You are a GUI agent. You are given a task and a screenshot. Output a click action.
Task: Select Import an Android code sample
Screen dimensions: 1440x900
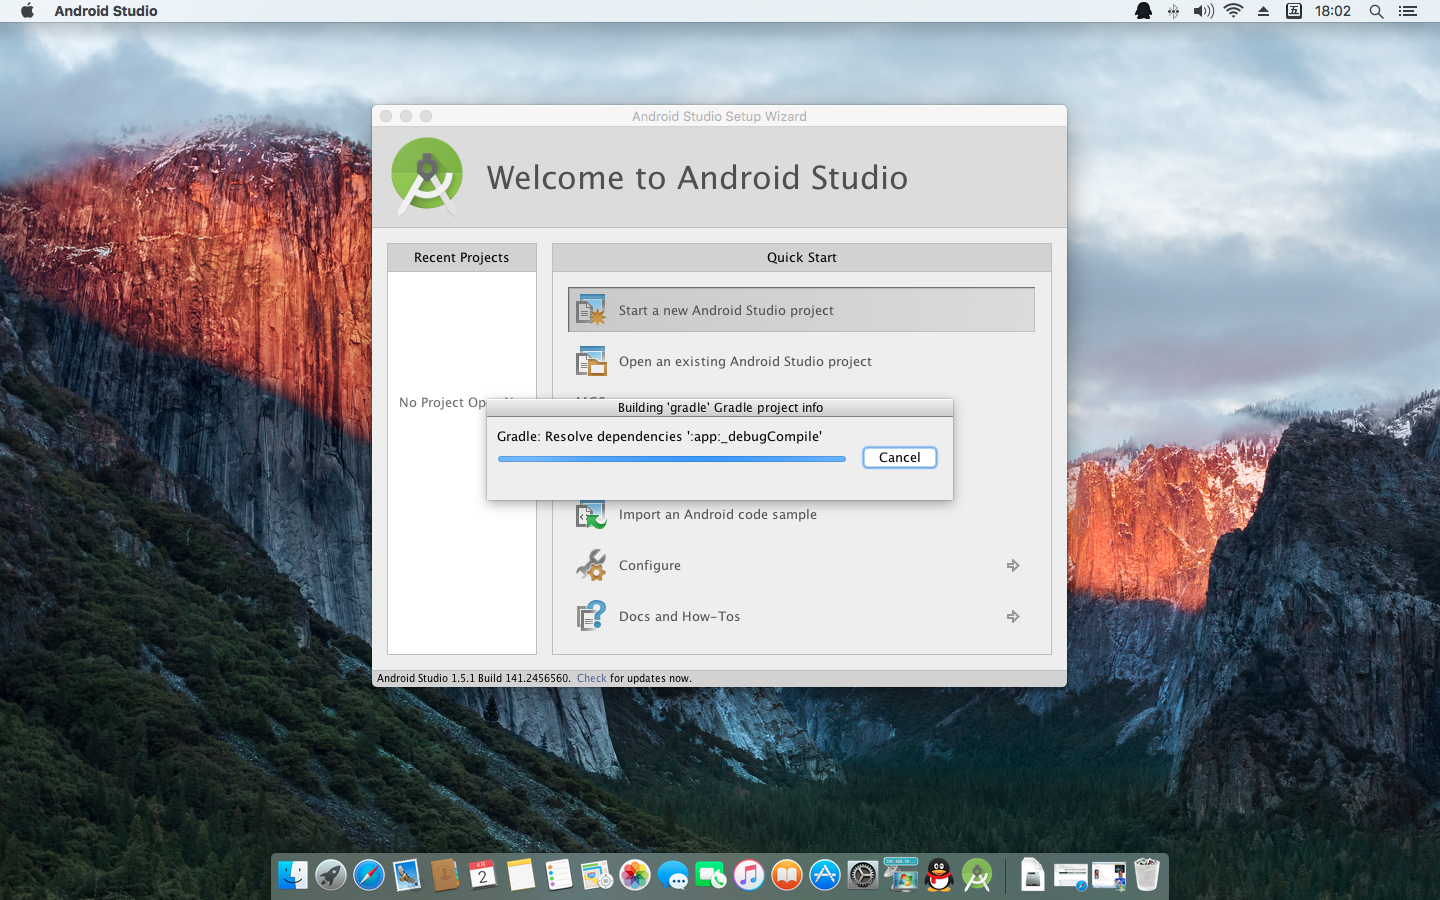(x=717, y=514)
